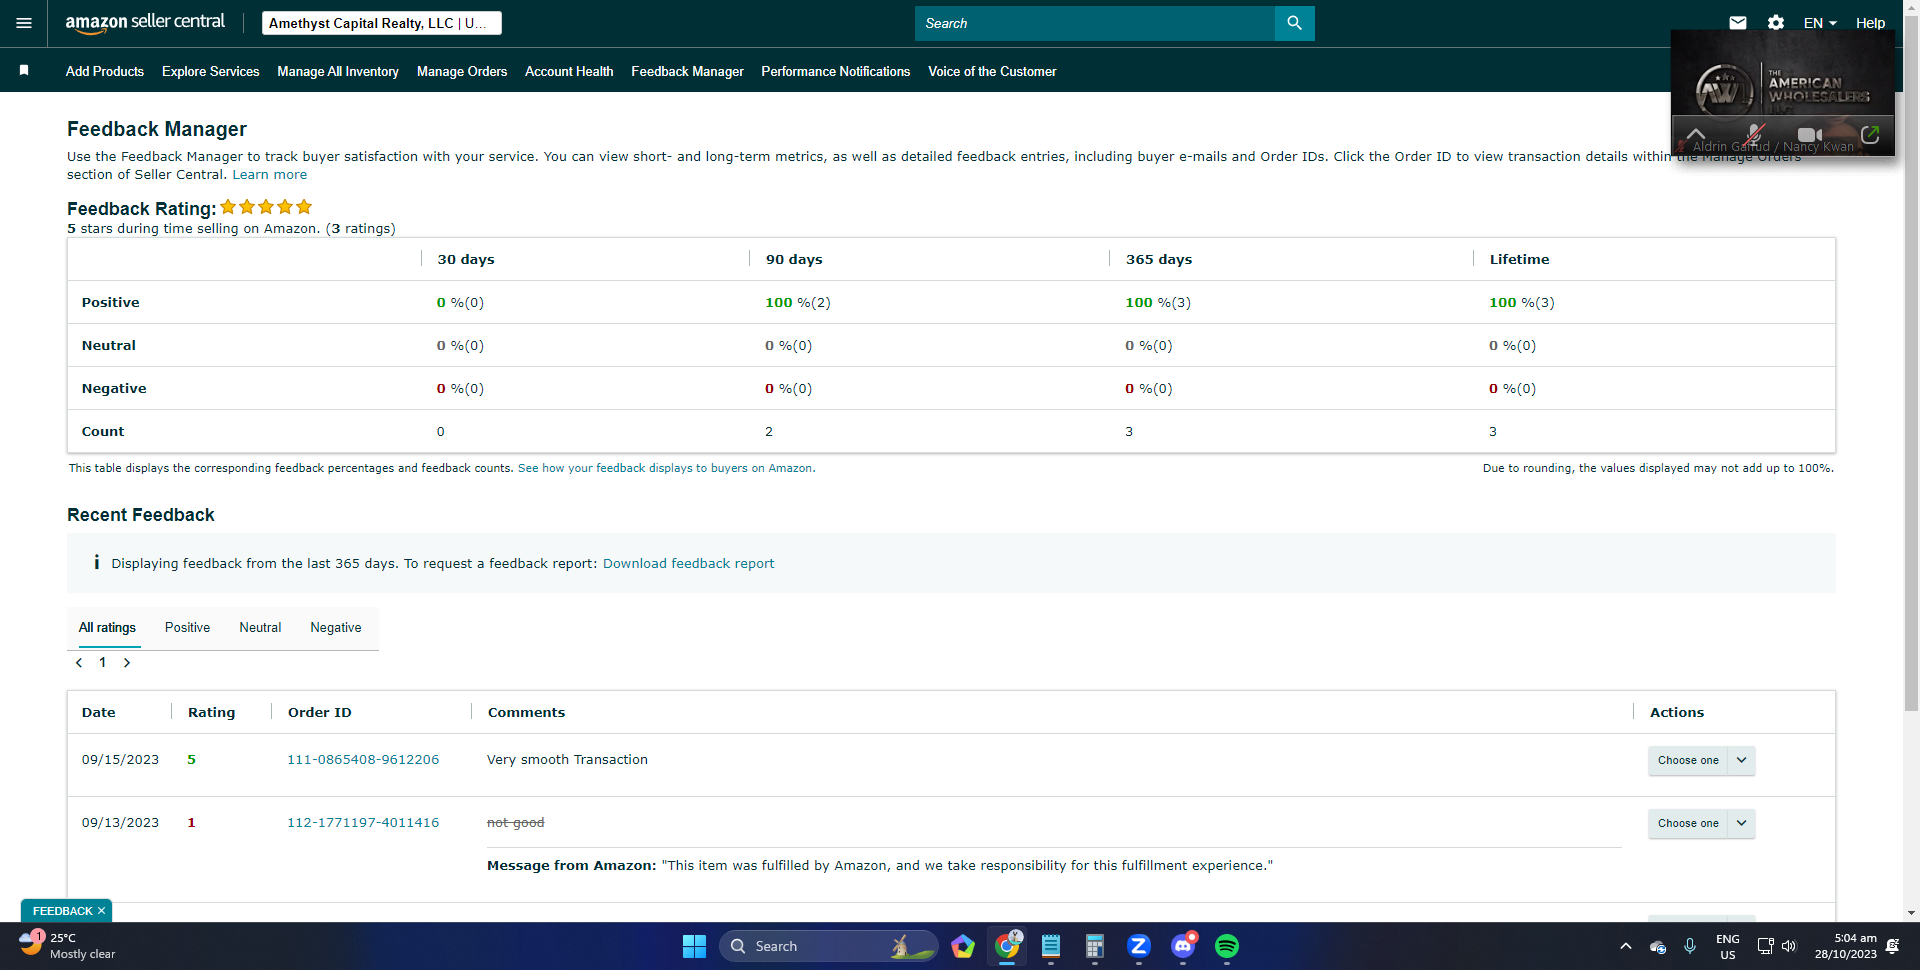Open the weather widget showing 25°C

[x=66, y=946]
